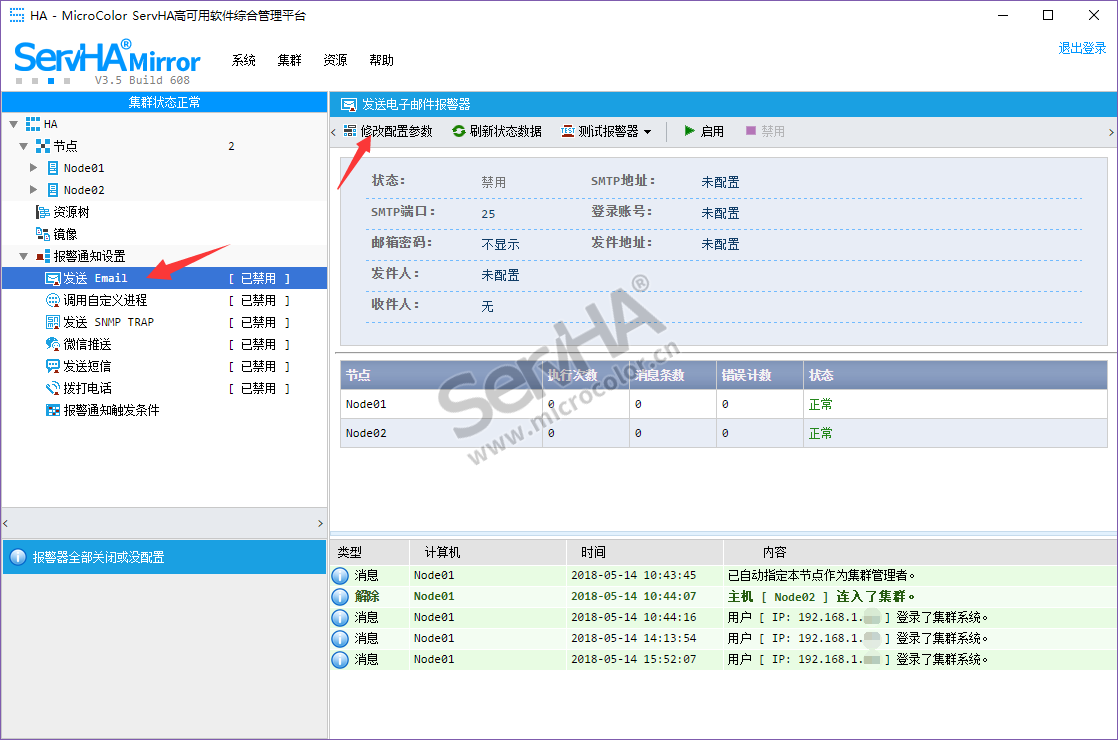Select 发送 SNMP TRAP alarm entry
The image size is (1118, 740).
coord(108,322)
